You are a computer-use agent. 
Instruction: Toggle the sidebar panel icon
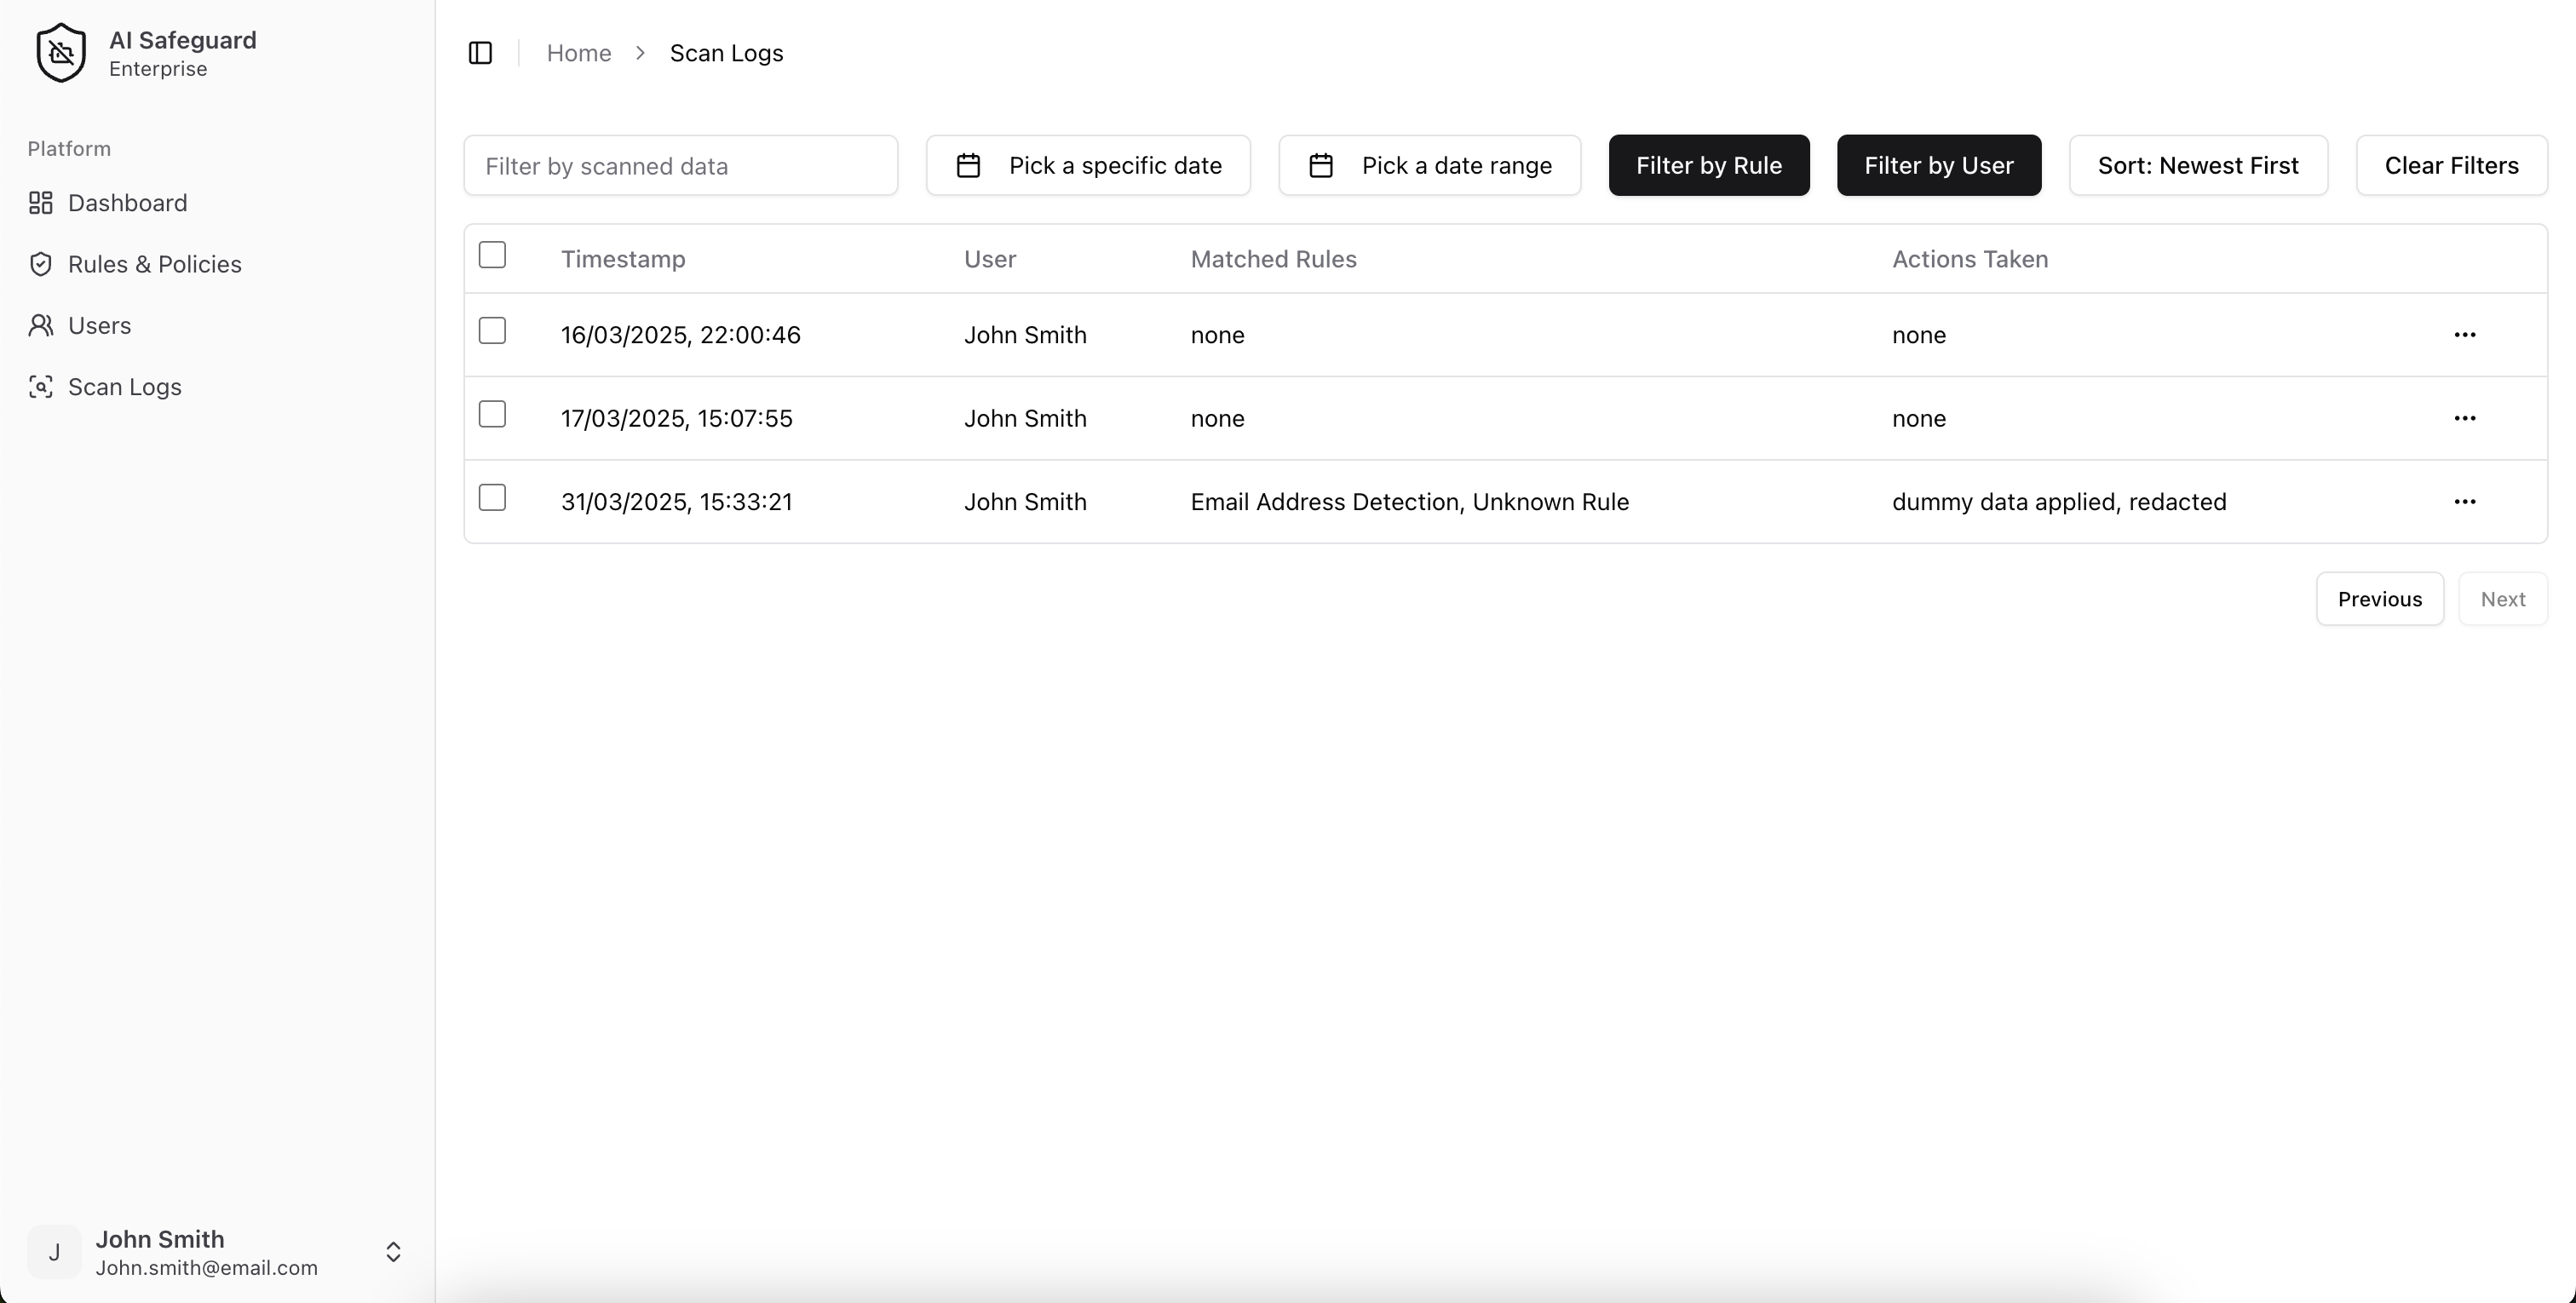(480, 53)
